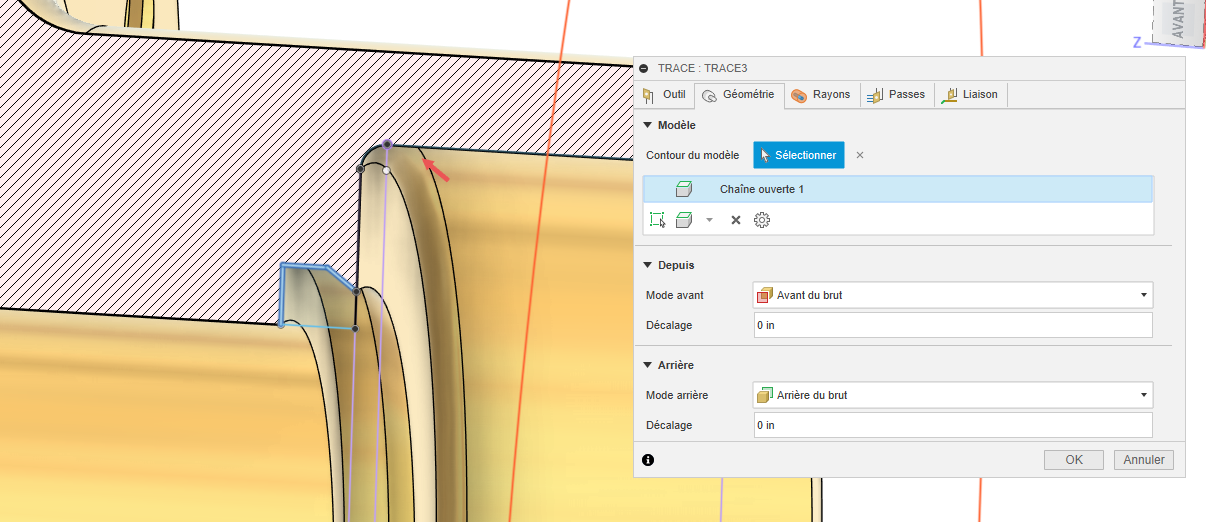This screenshot has width=1206, height=522.
Task: Open the Mode avant dropdown
Action: [952, 295]
